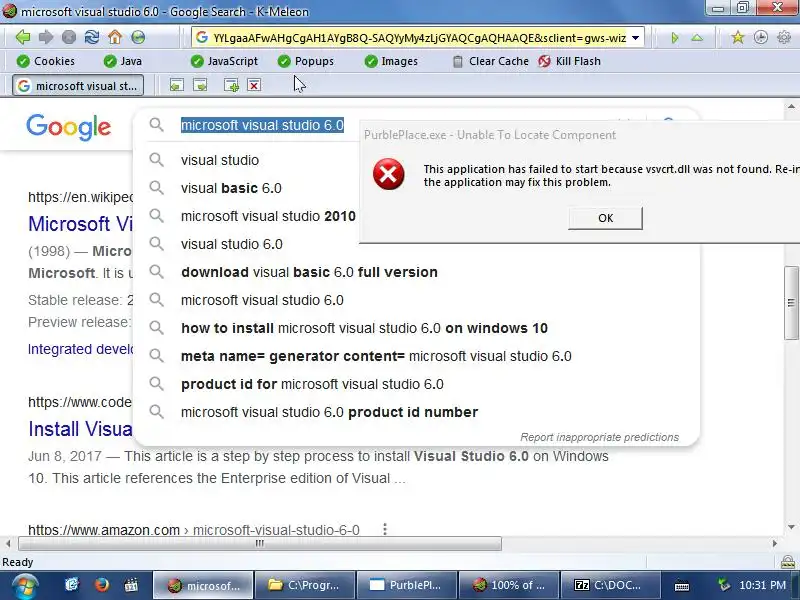Open the amazon.com result options dots
The image size is (800, 600).
pos(385,530)
